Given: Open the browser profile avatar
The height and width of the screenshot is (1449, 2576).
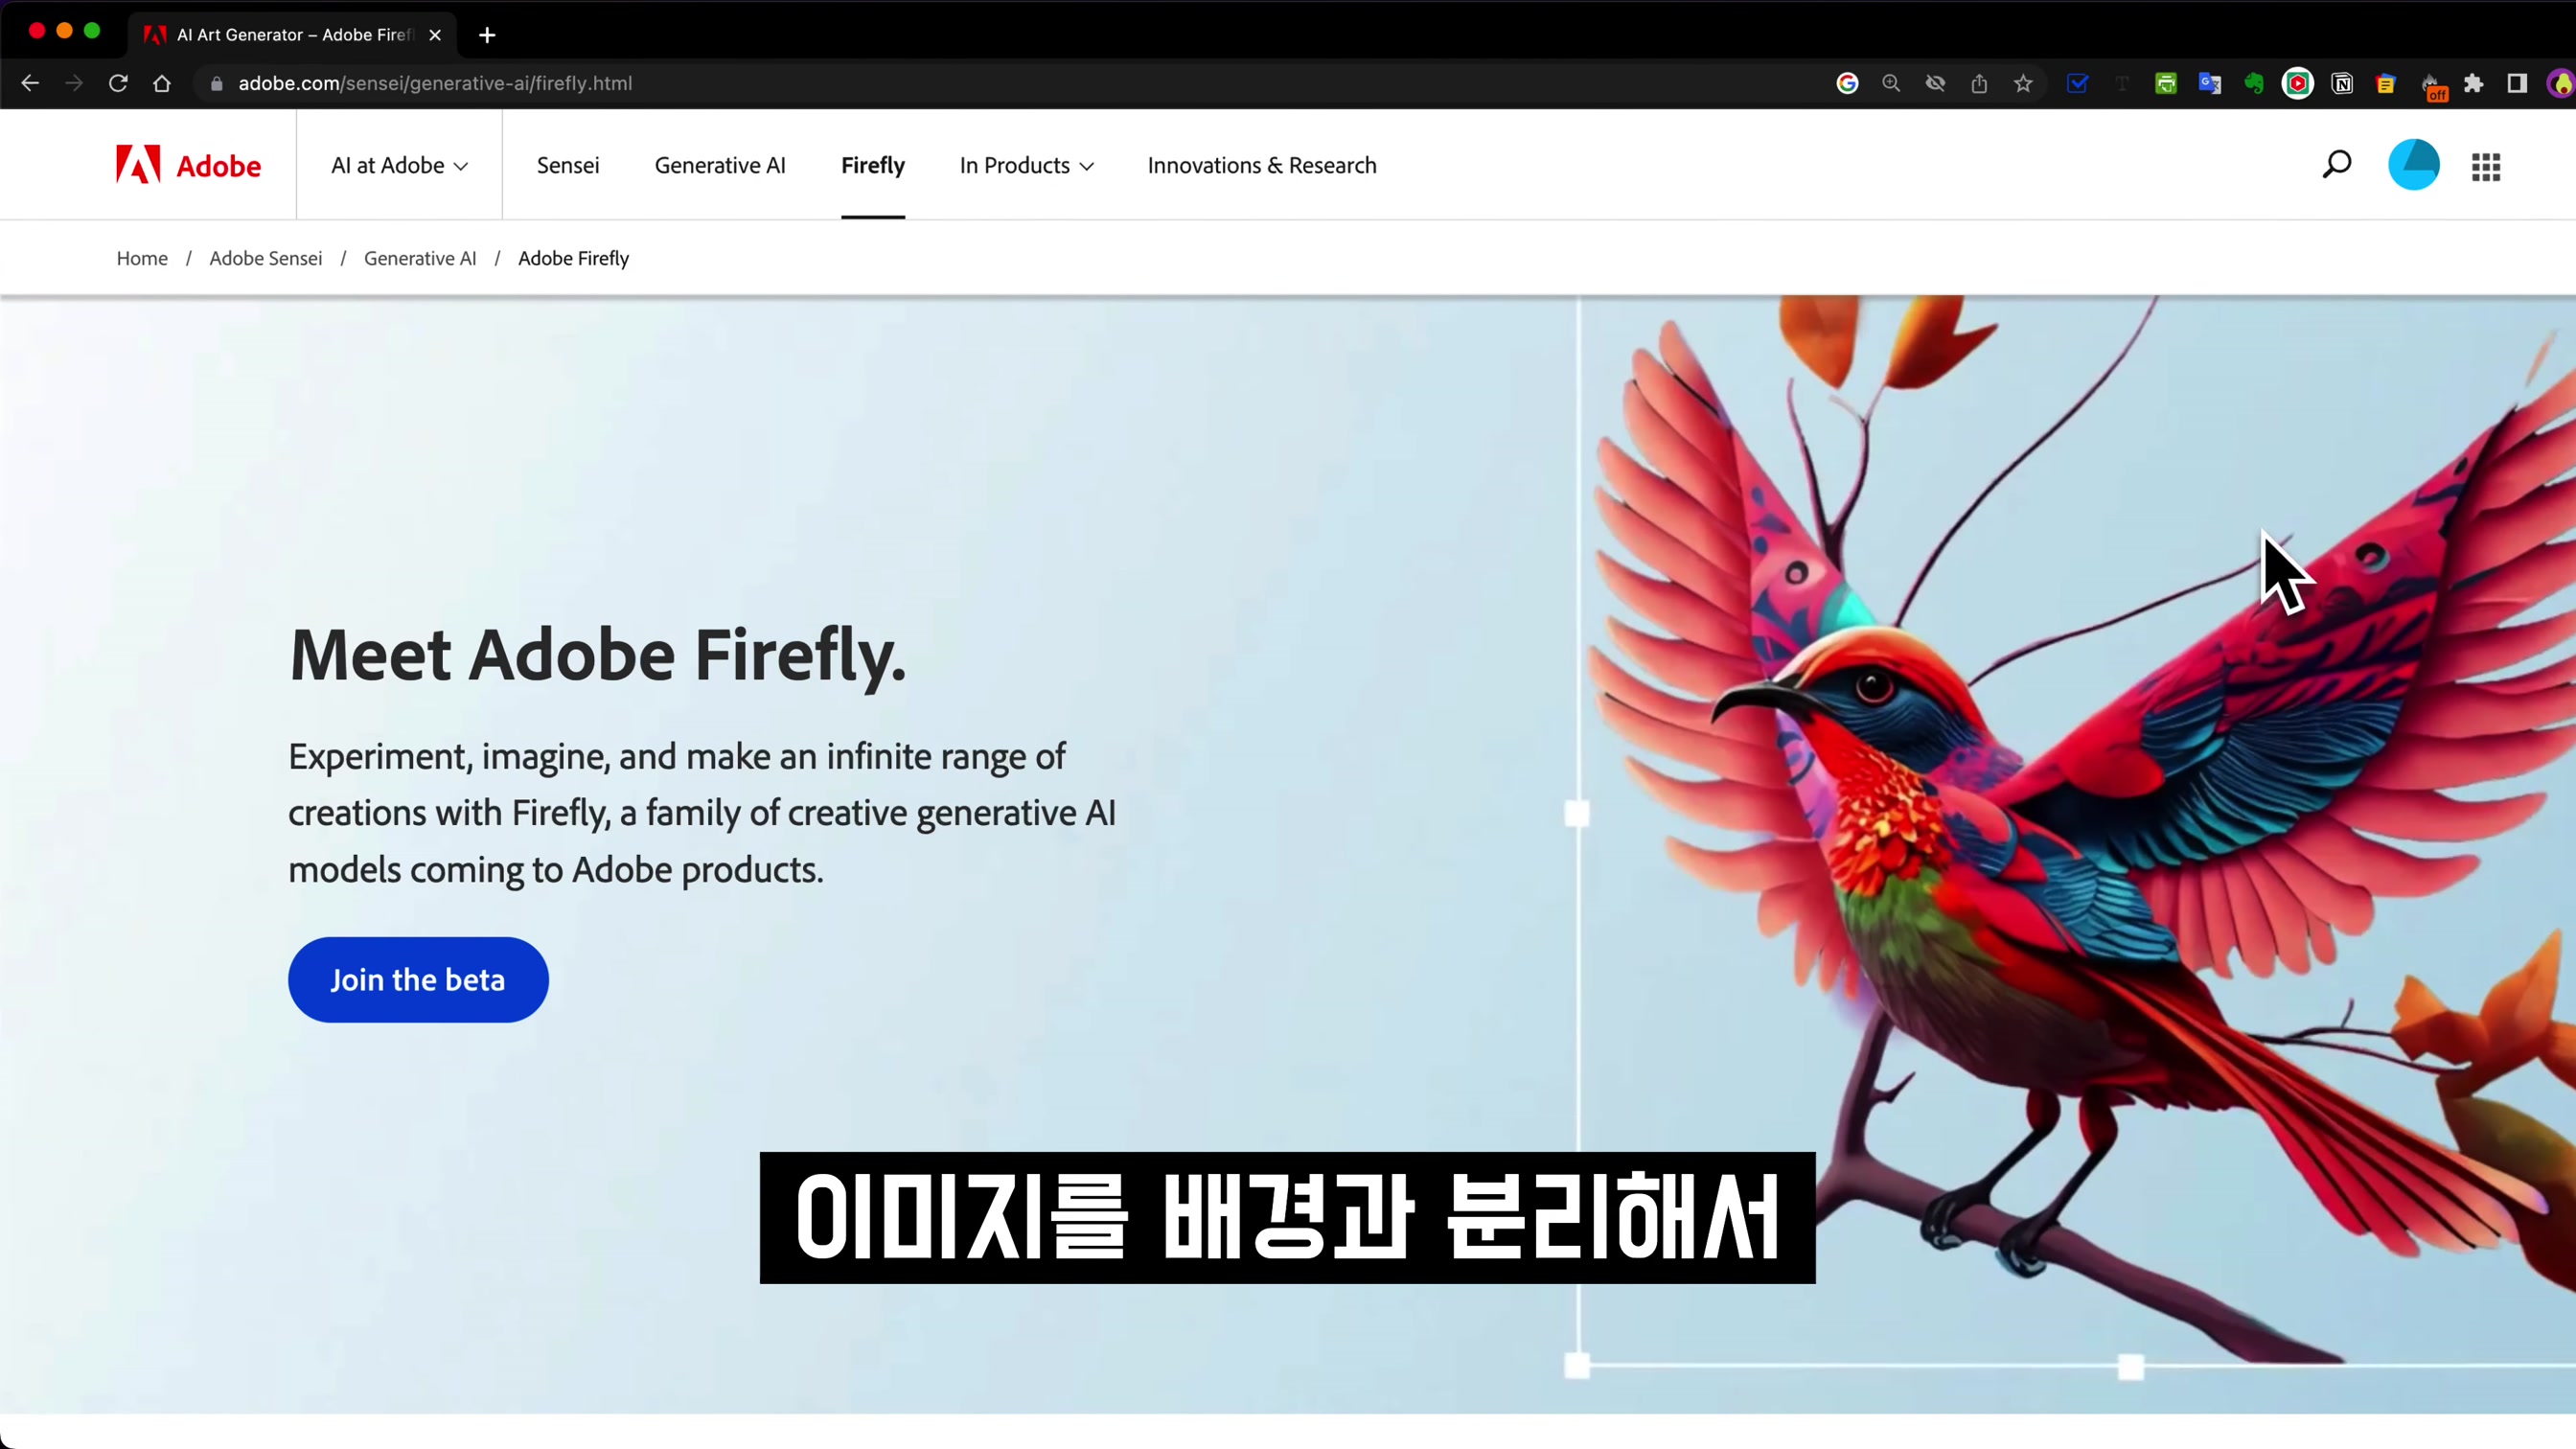Looking at the screenshot, I should coord(2561,83).
